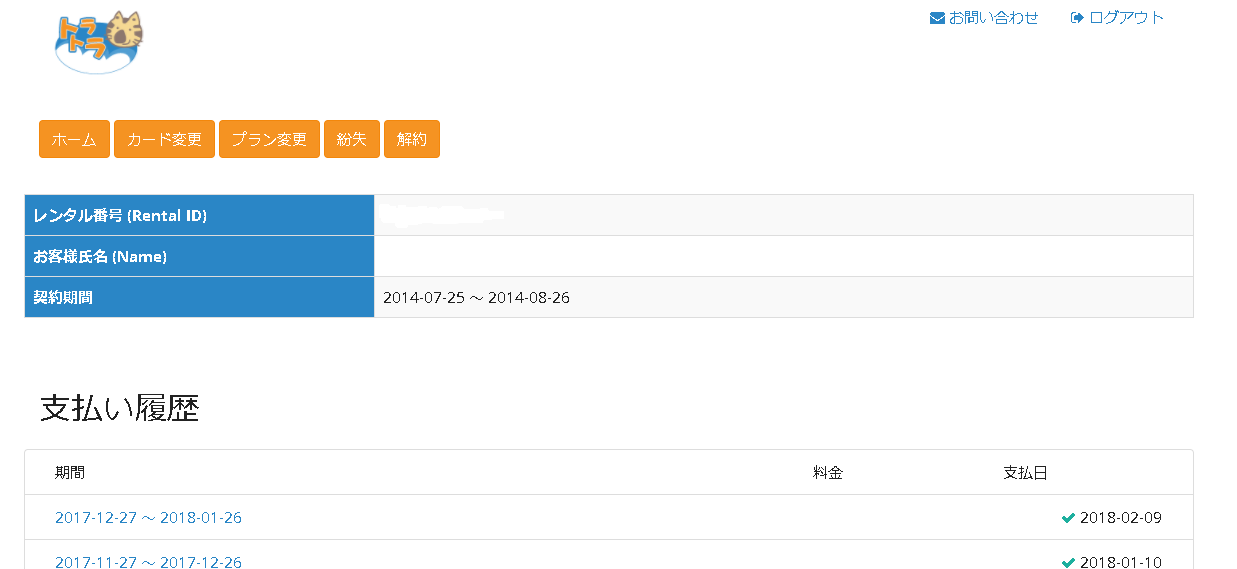1237x569 pixels.
Task: Choose the プラン変更 plan change button
Action: click(x=269, y=139)
